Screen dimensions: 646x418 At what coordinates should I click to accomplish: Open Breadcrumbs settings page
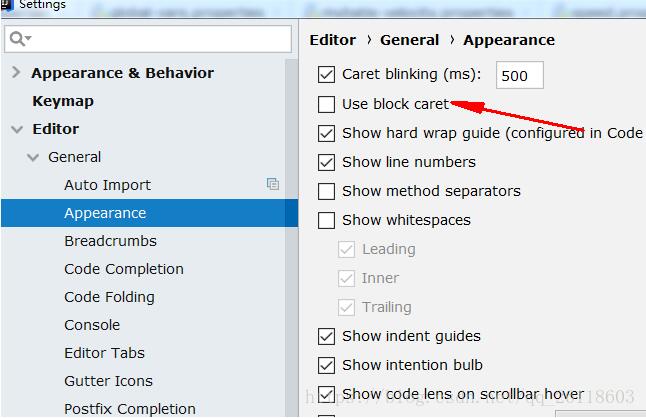point(110,241)
